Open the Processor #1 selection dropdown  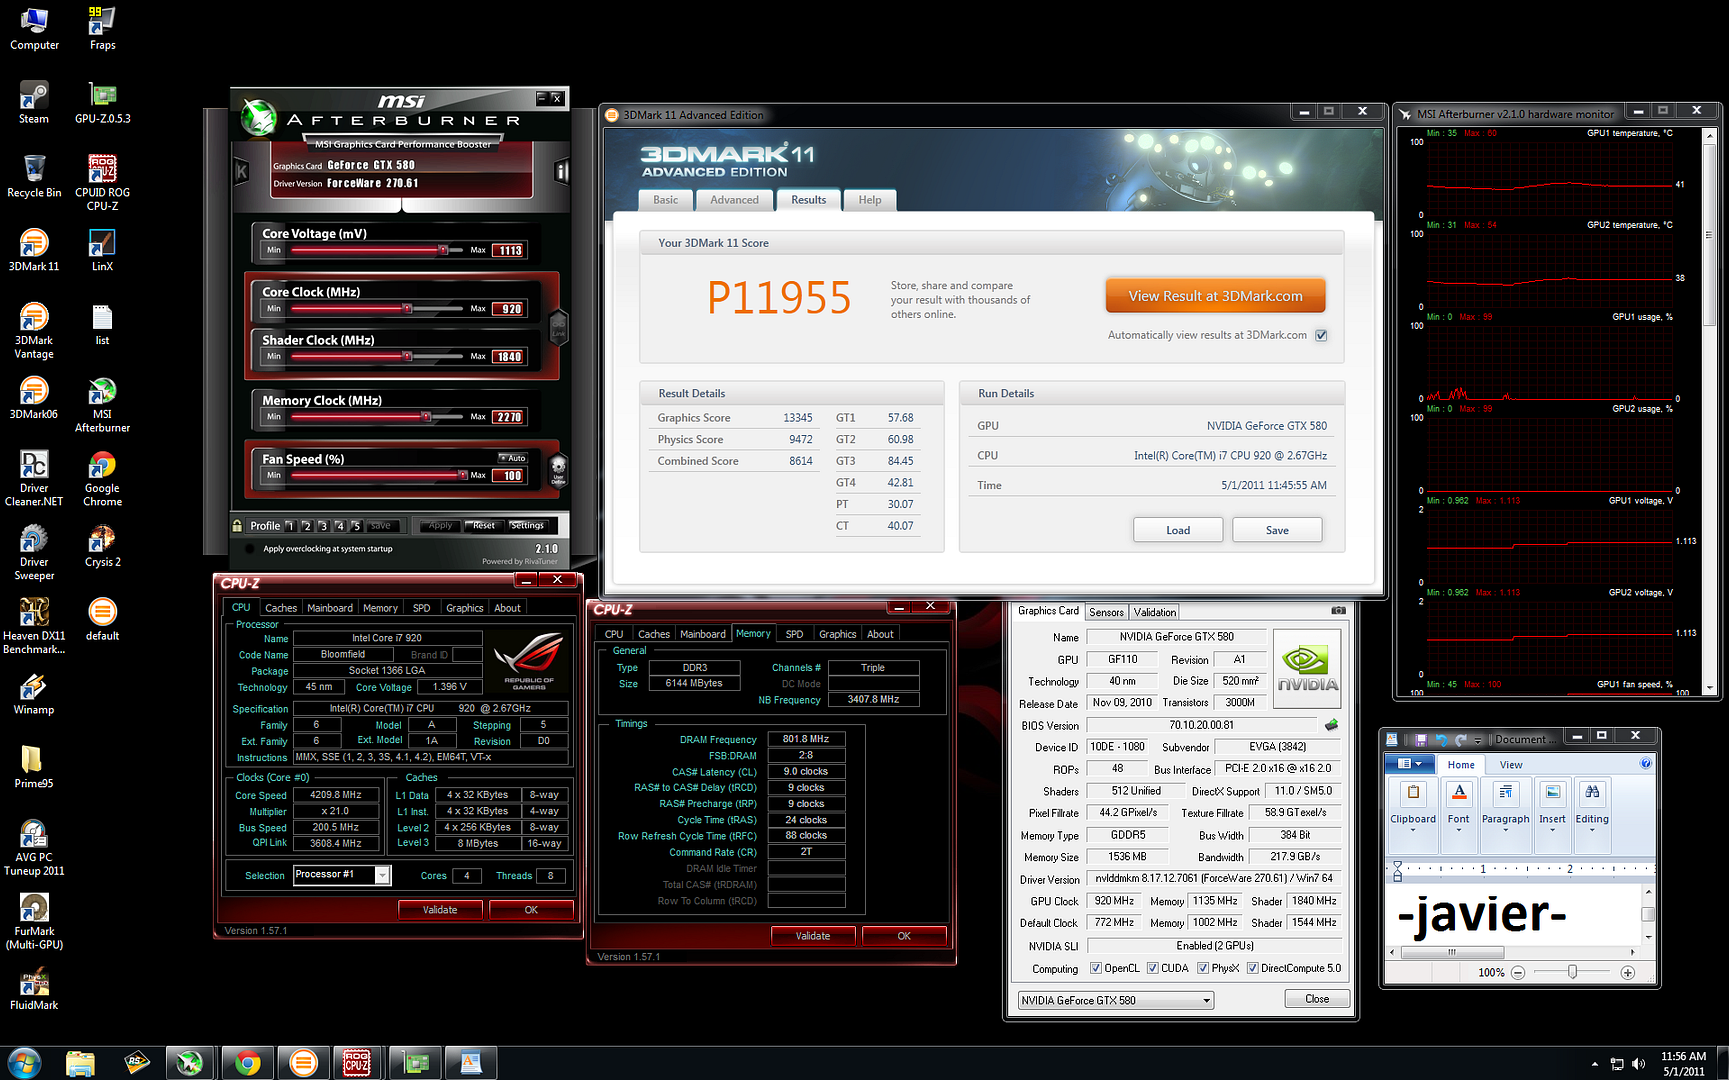342,875
